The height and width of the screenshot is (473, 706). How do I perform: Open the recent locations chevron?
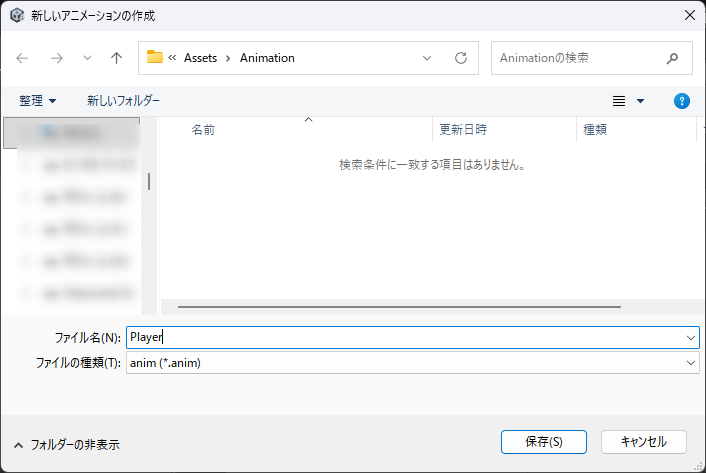point(87,58)
